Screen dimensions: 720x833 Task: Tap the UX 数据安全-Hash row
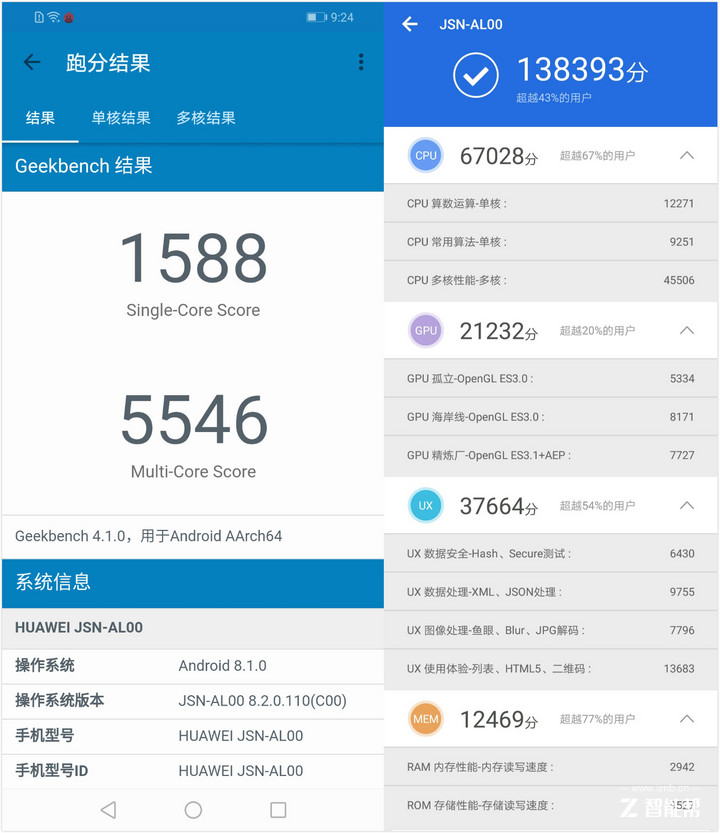550,554
